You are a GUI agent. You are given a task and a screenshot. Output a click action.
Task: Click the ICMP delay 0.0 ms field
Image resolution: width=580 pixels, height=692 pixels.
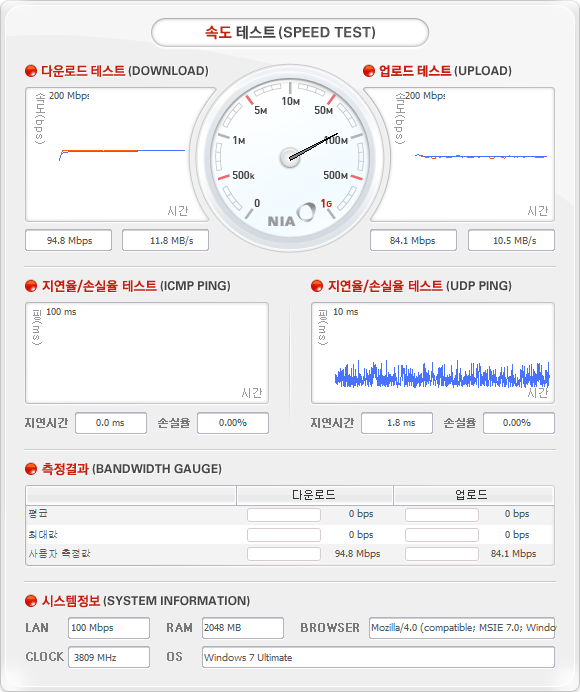pos(111,423)
